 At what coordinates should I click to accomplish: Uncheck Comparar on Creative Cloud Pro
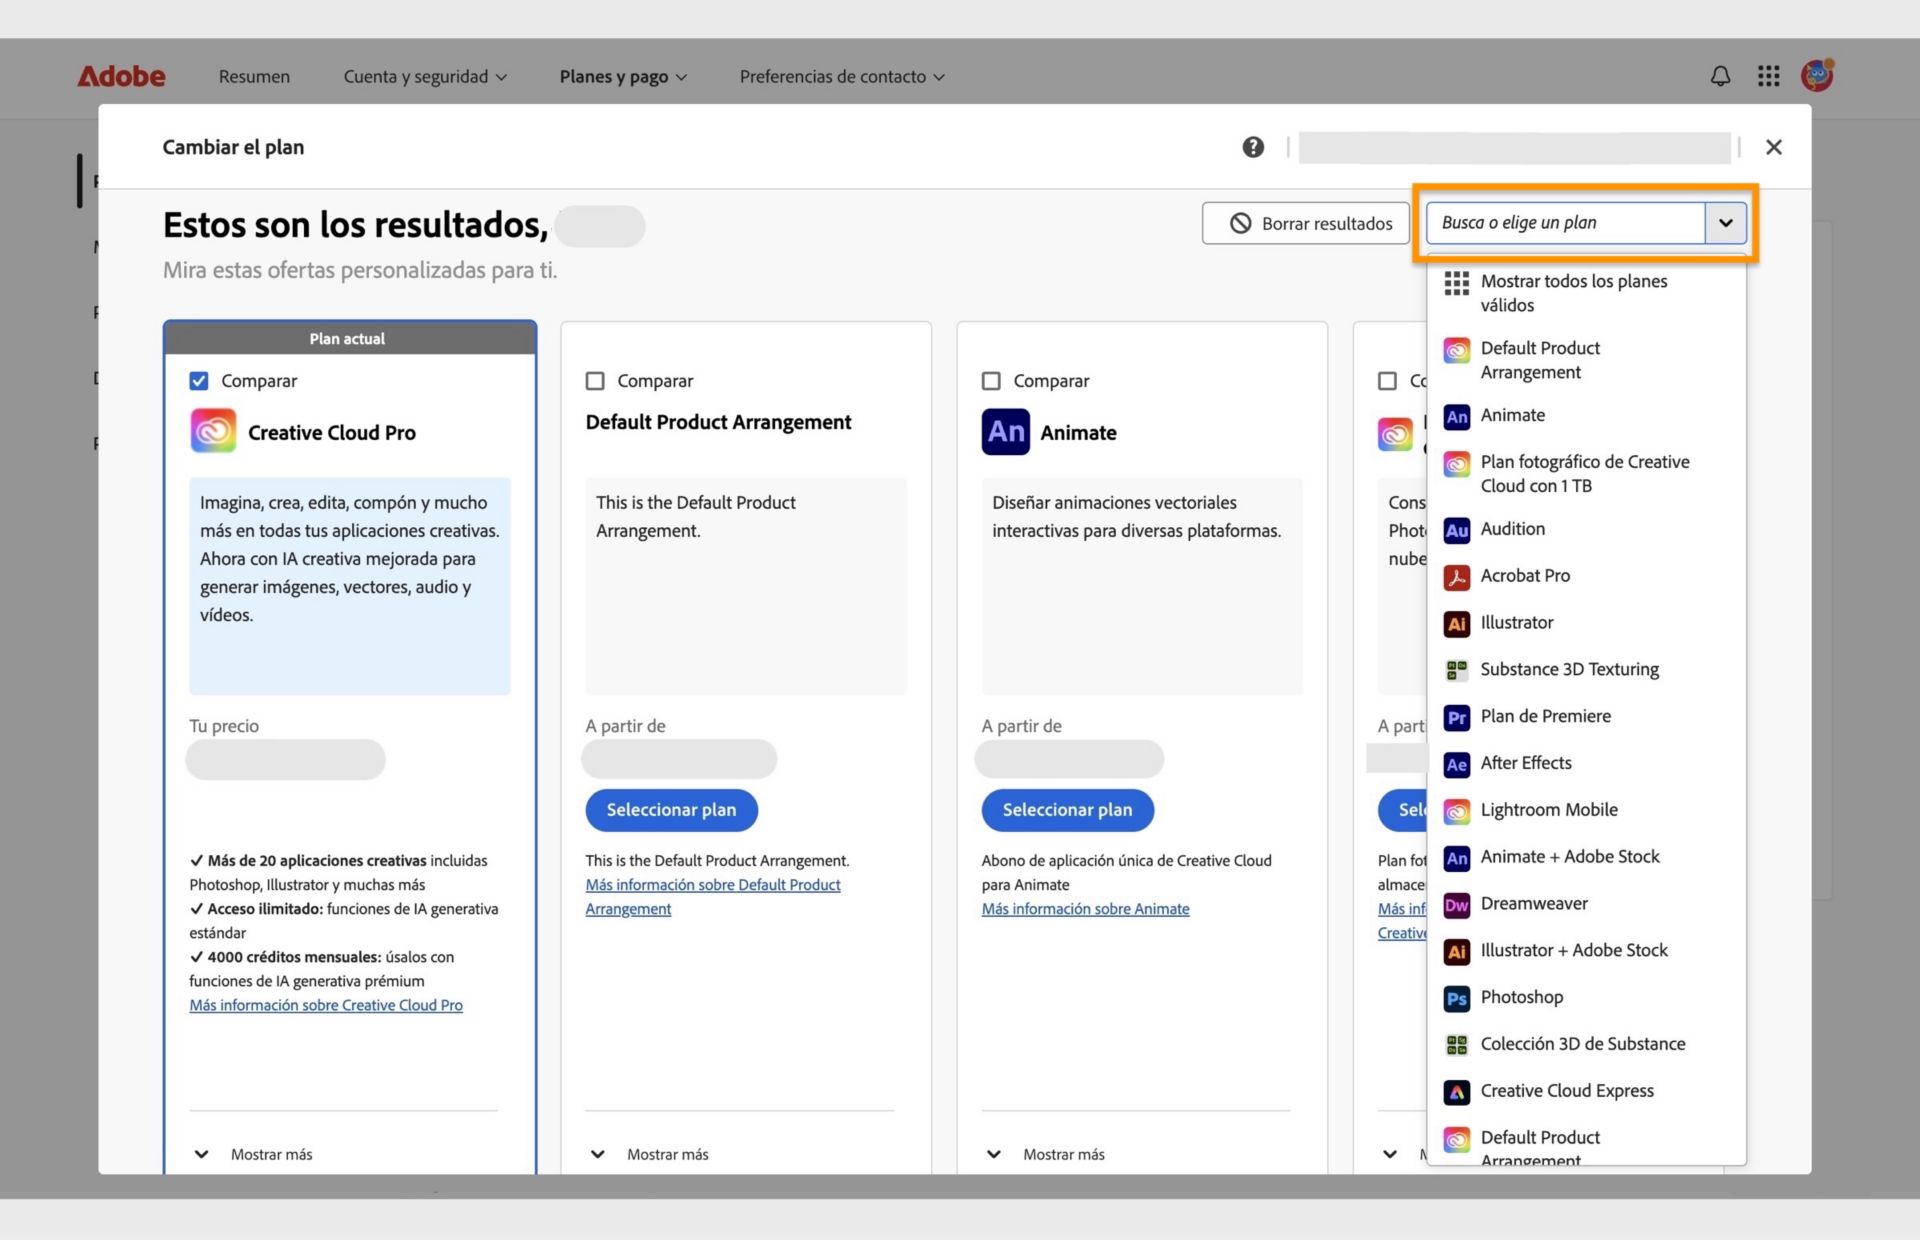[198, 380]
